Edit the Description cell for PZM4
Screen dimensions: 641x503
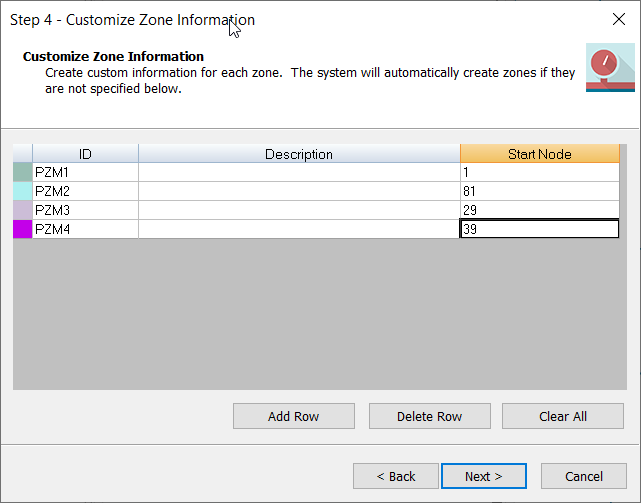tap(298, 229)
